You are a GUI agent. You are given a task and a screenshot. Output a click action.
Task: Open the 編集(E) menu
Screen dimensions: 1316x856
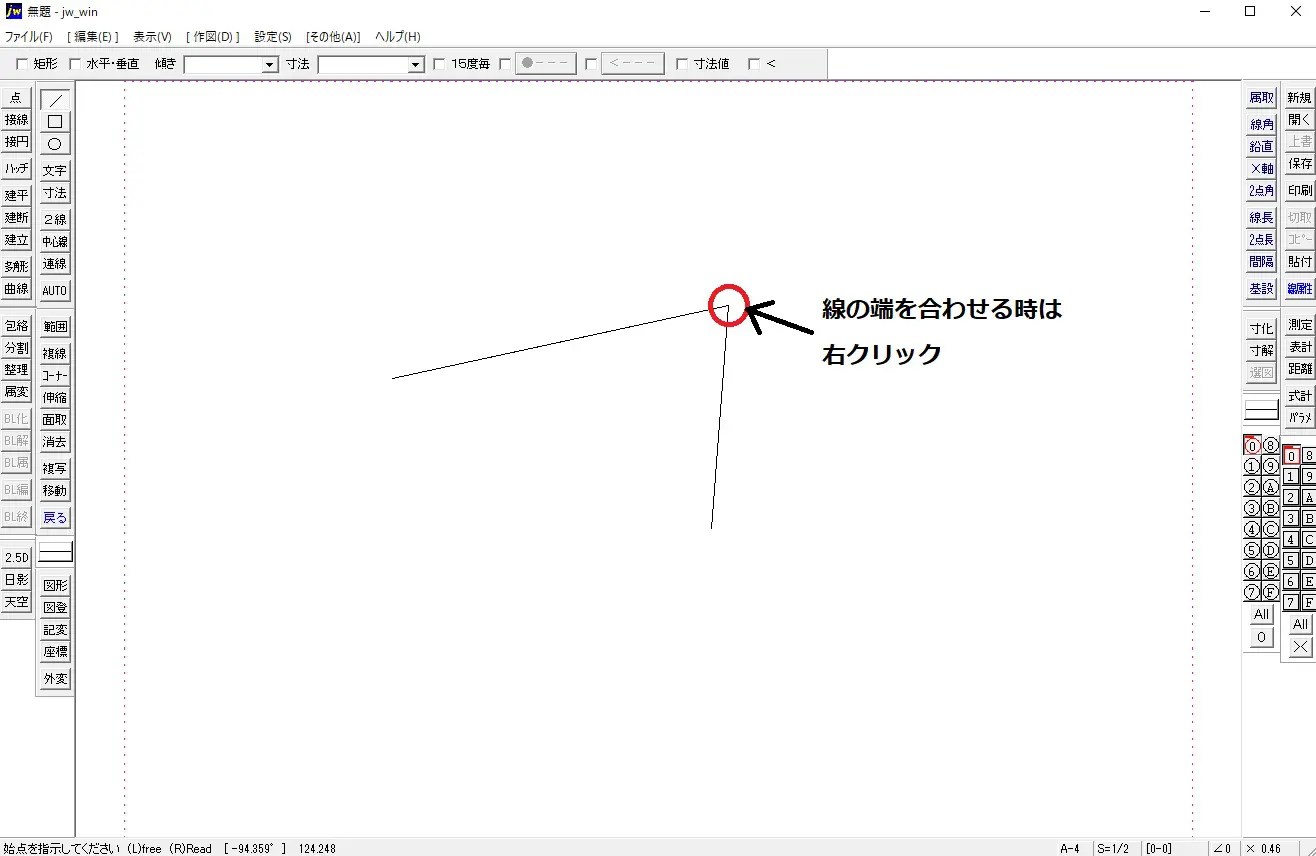[x=93, y=37]
